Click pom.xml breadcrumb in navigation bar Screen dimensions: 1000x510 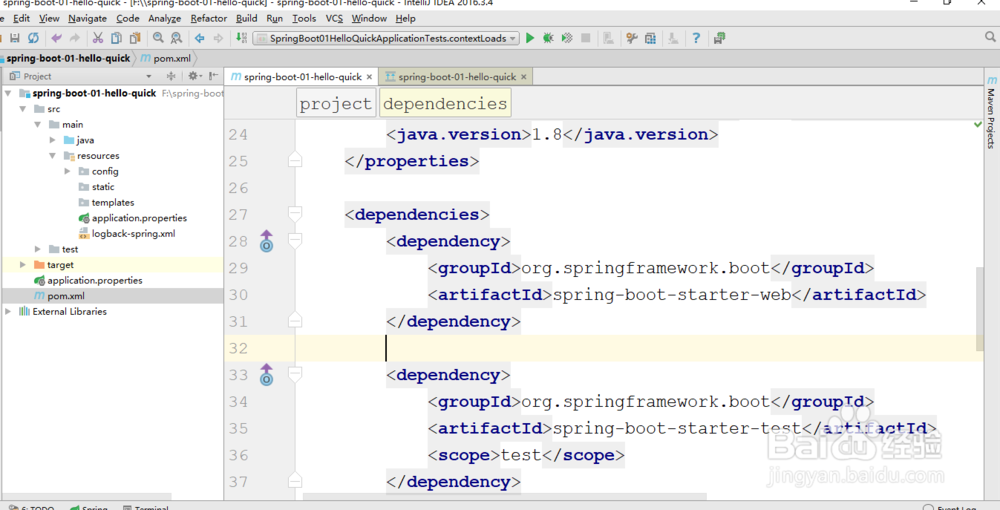click(166, 58)
